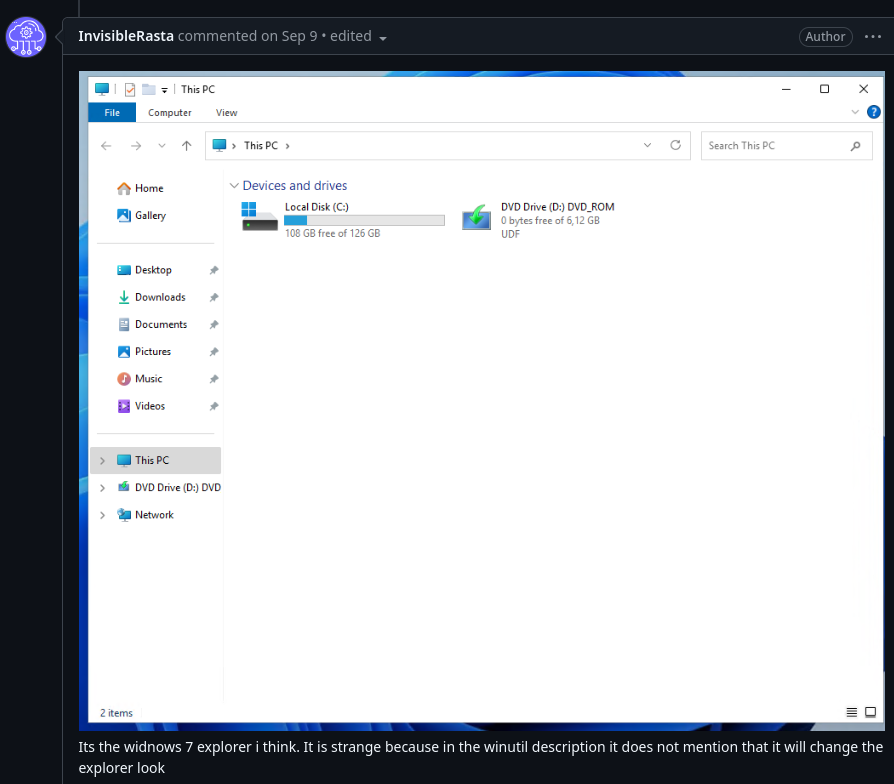Screen dimensions: 894x784
Task: Click the search magnifier icon
Action: coord(855,145)
